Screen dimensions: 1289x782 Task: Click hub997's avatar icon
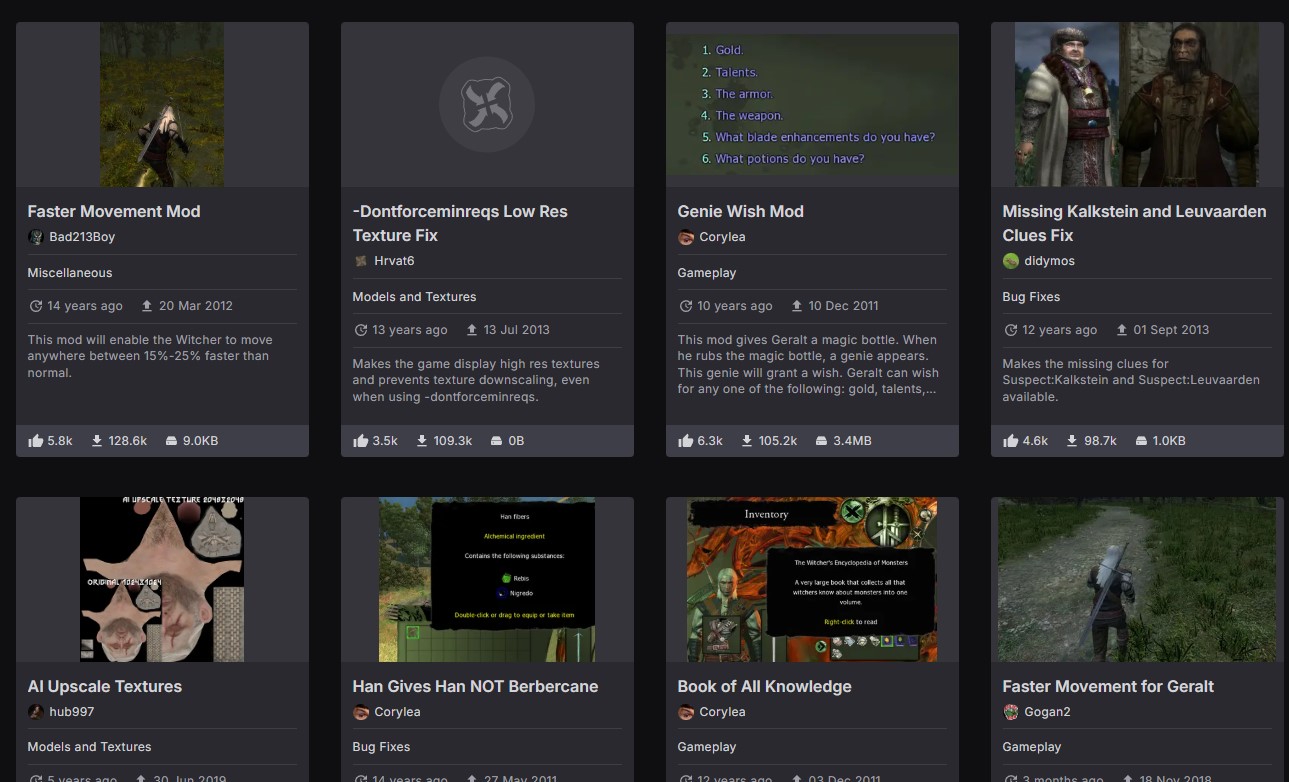point(36,712)
